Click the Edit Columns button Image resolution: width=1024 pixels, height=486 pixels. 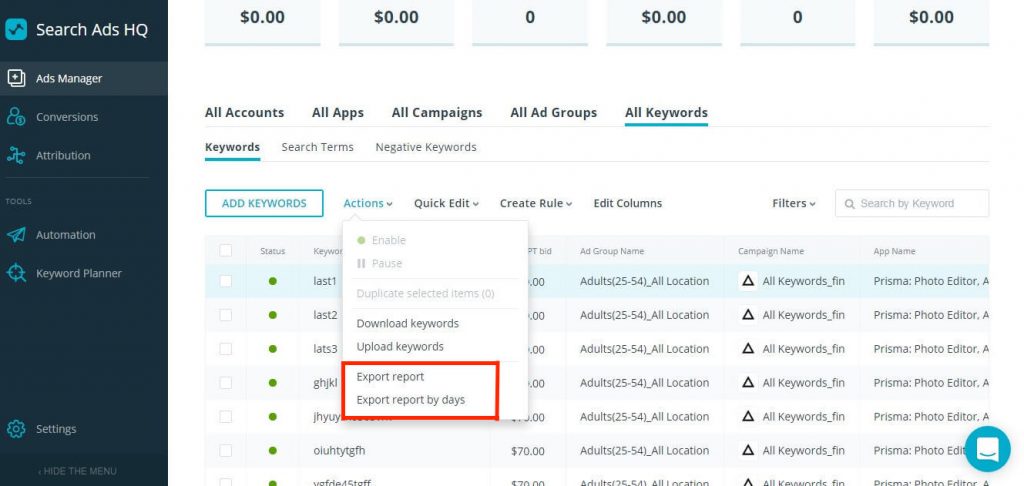coord(628,203)
